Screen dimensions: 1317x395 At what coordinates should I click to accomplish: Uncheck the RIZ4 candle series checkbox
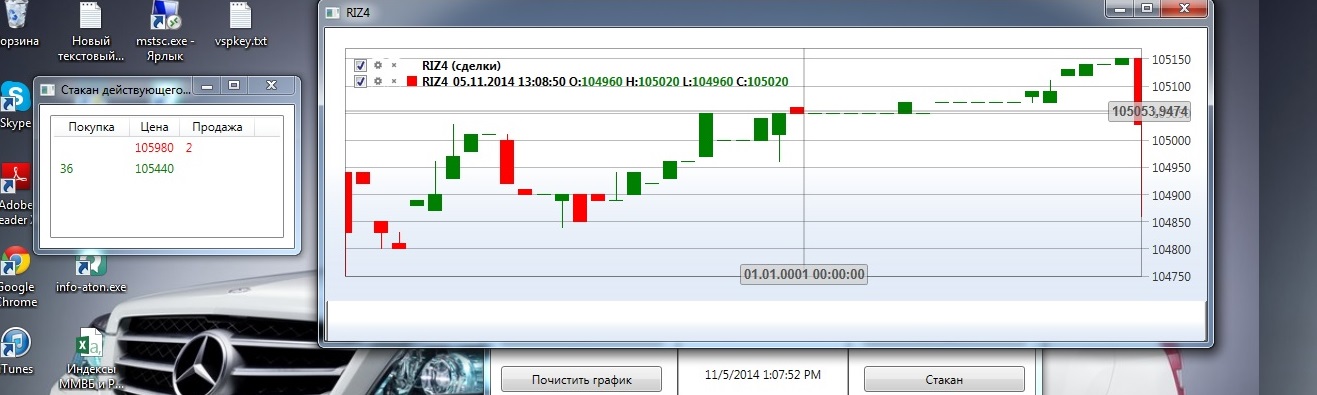(x=361, y=81)
